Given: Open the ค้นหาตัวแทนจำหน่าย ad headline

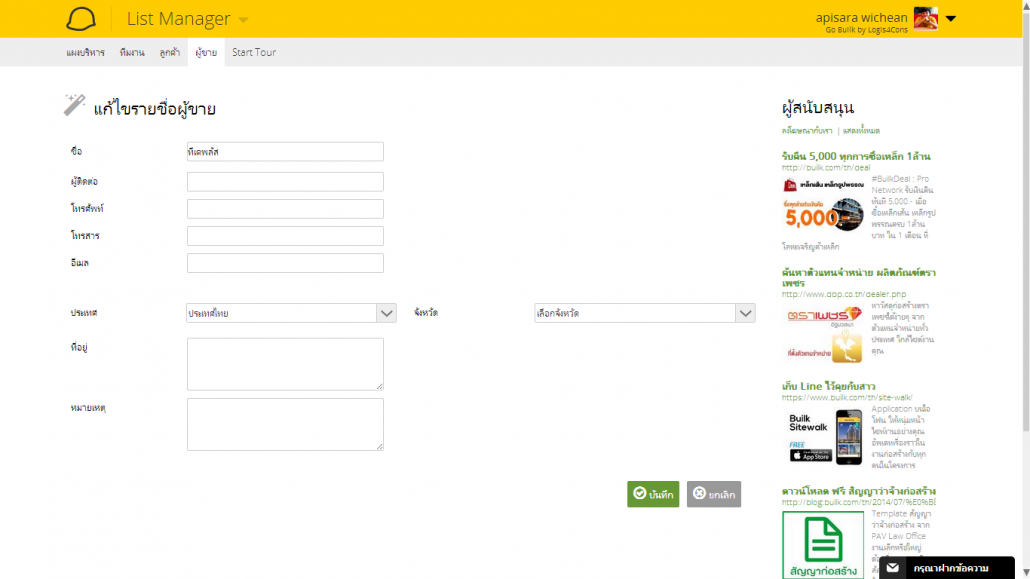Looking at the screenshot, I should pyautogui.click(x=859, y=277).
